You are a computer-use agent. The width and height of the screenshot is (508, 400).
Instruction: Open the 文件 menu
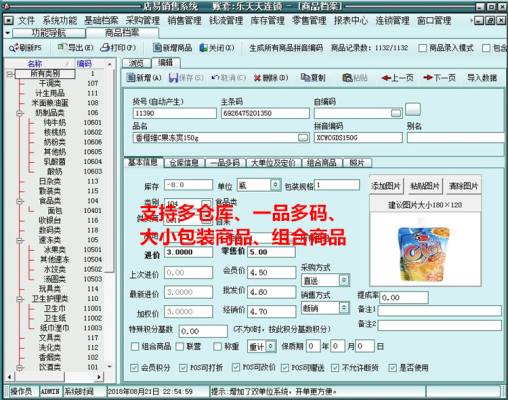[26, 21]
